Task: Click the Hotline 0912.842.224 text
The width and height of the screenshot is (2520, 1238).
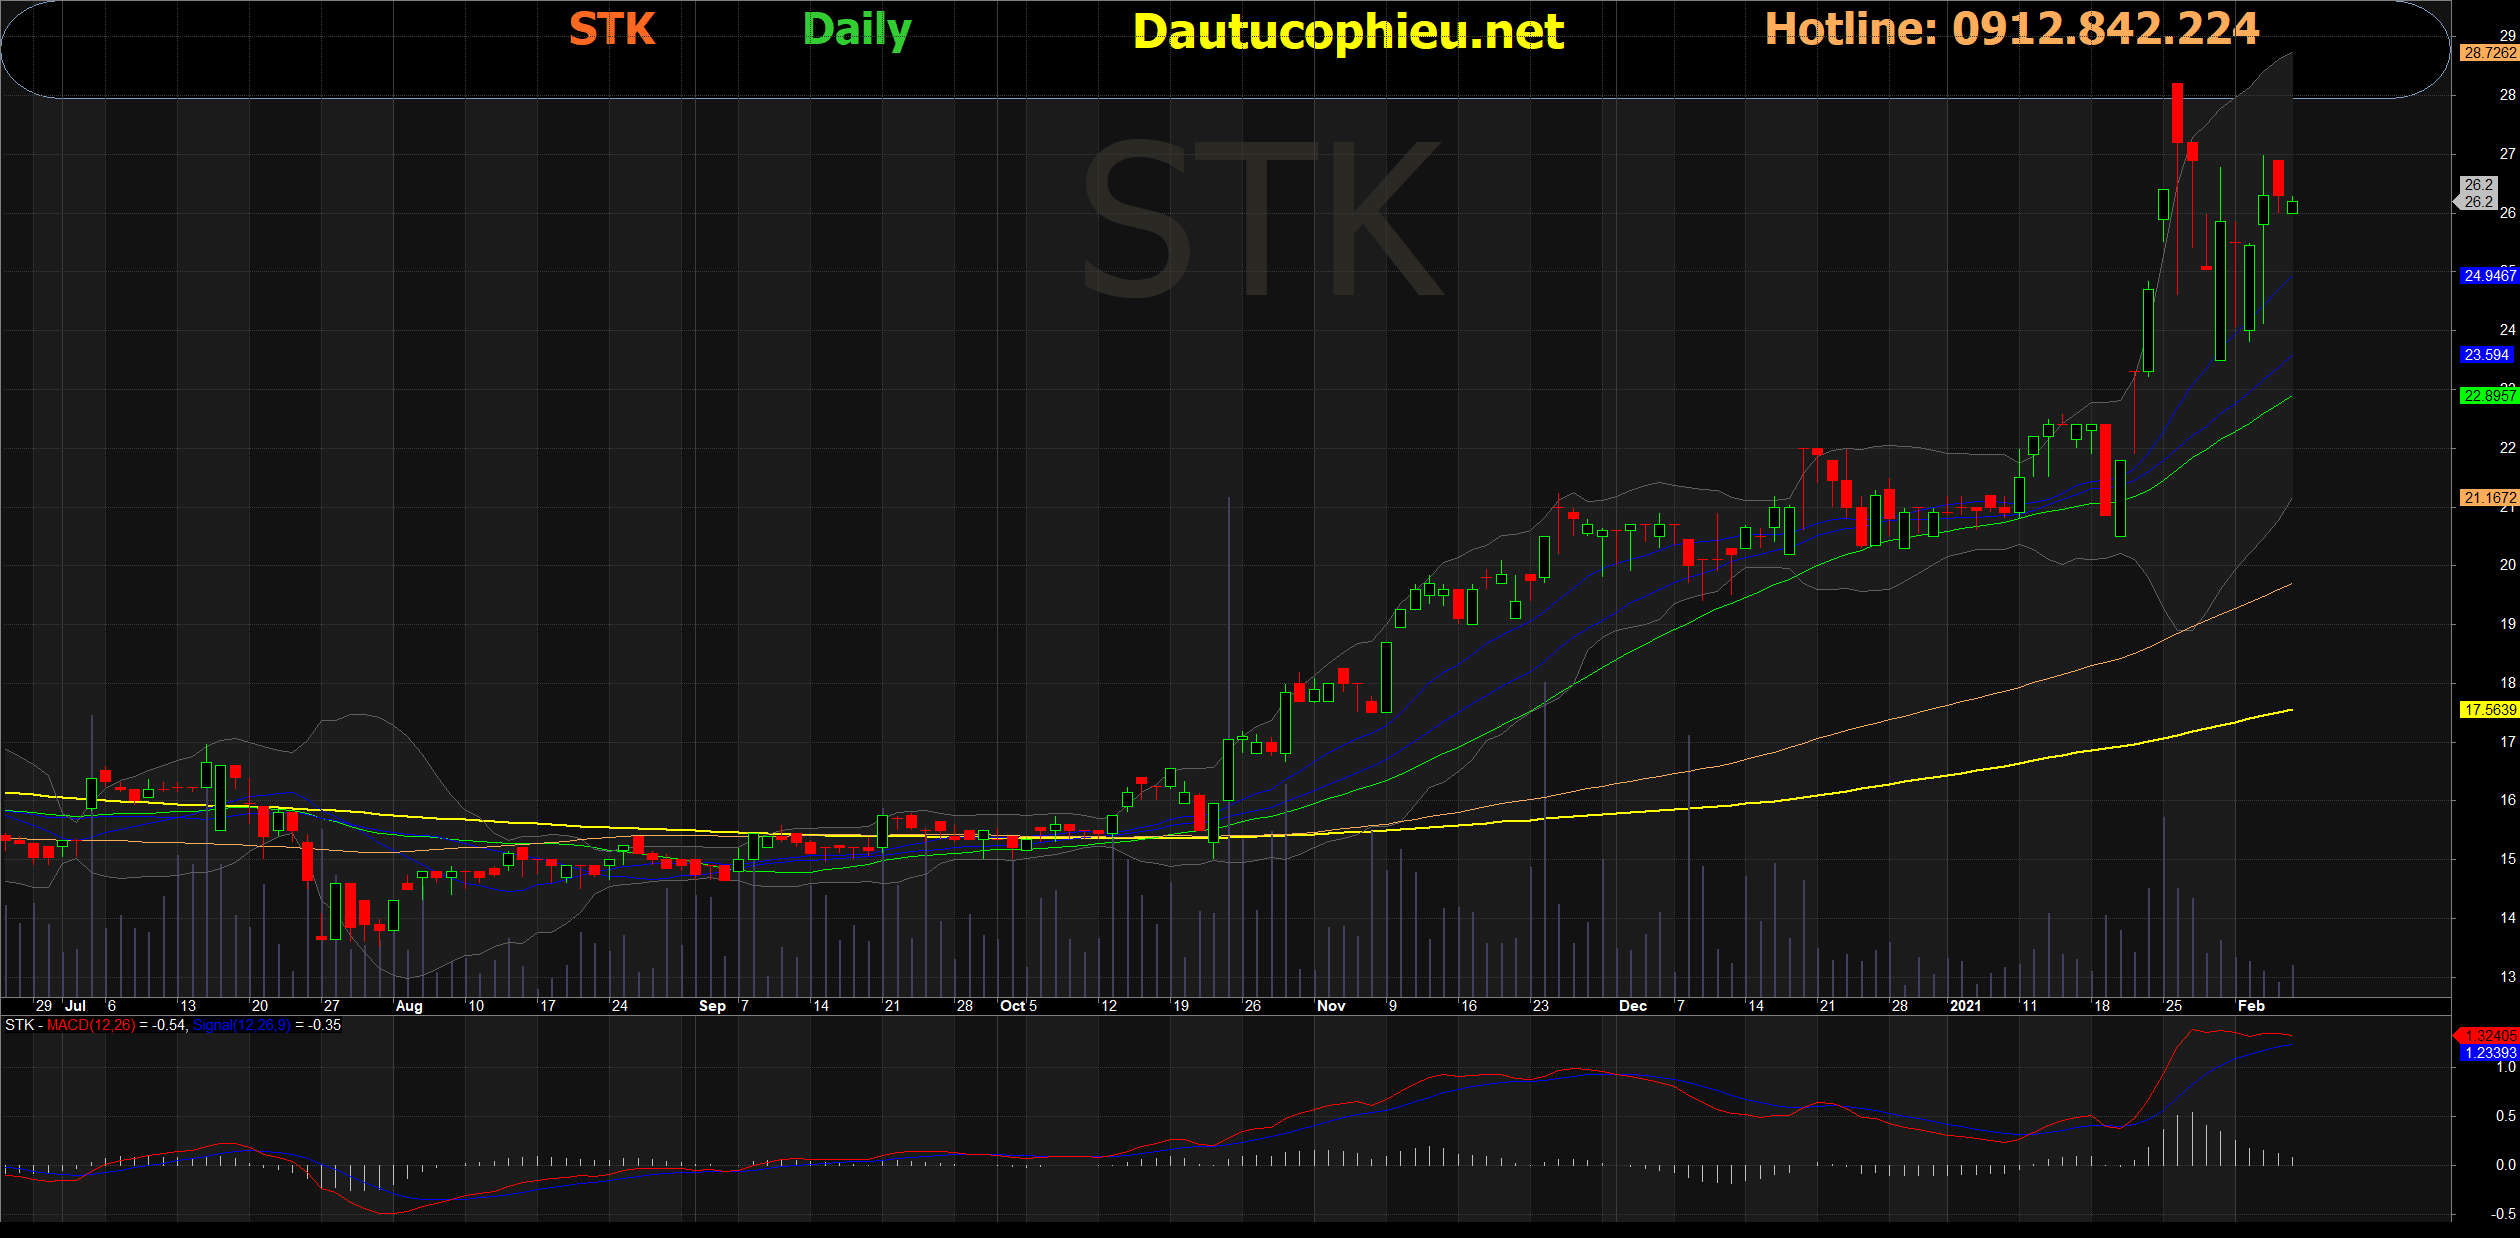Action: (2011, 29)
